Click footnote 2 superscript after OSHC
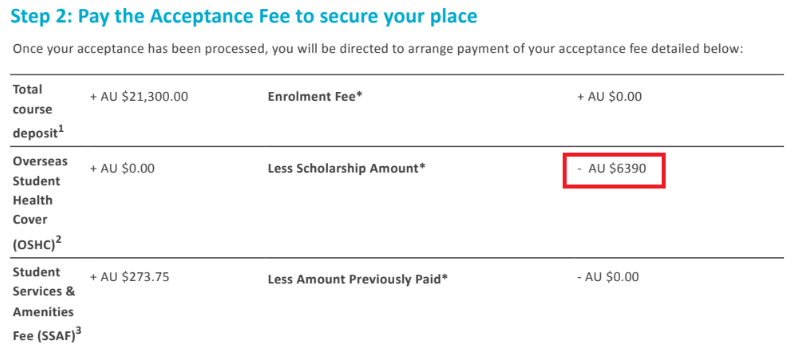This screenshot has height=362, width=796. click(58, 241)
